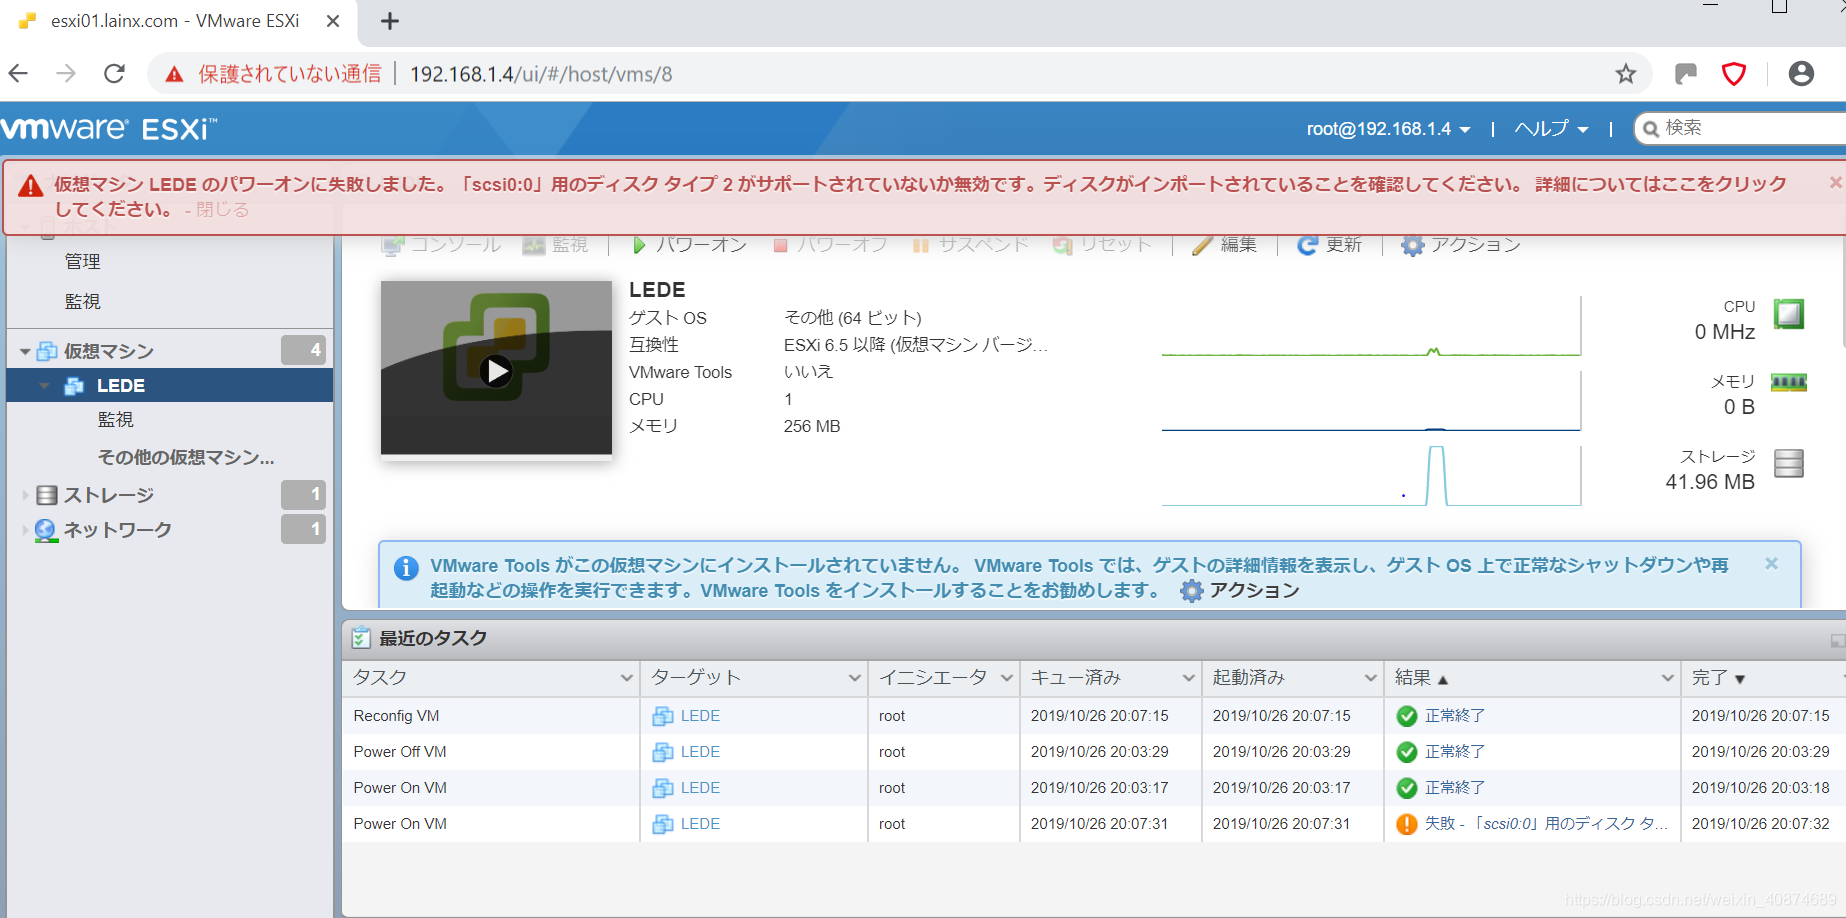Viewport: 1846px width, 918px height.
Task: Open タスク column dropdown
Action: (x=627, y=677)
